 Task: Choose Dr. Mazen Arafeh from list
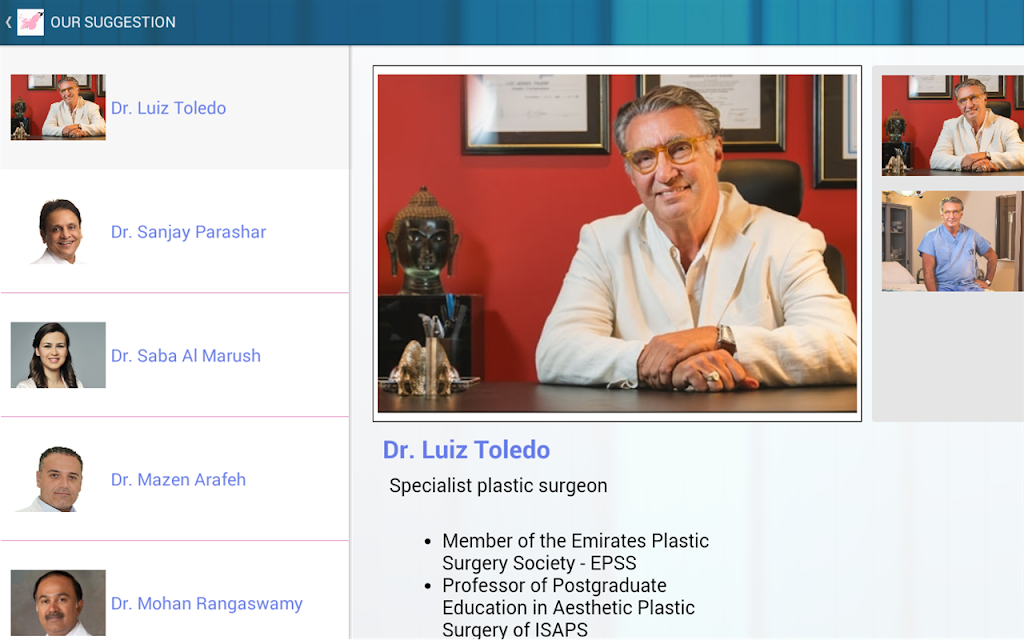point(178,479)
